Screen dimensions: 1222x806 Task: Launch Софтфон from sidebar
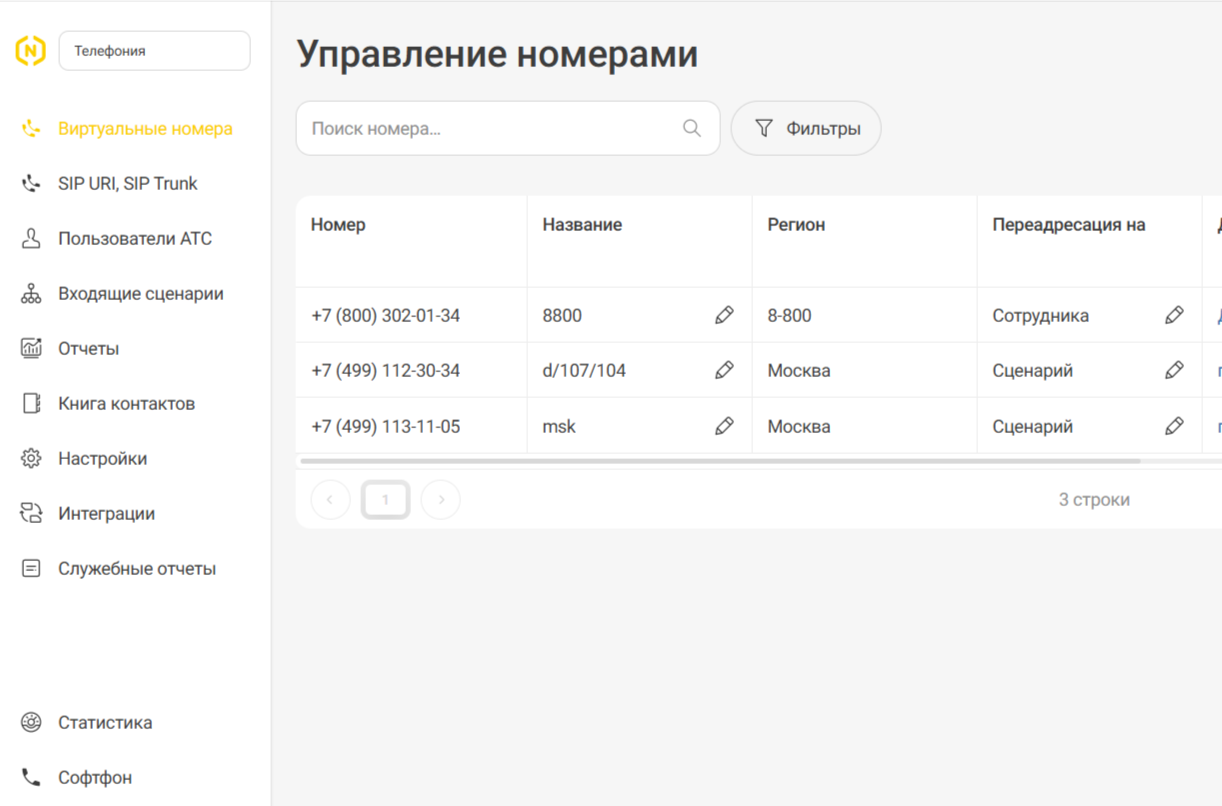tap(94, 777)
